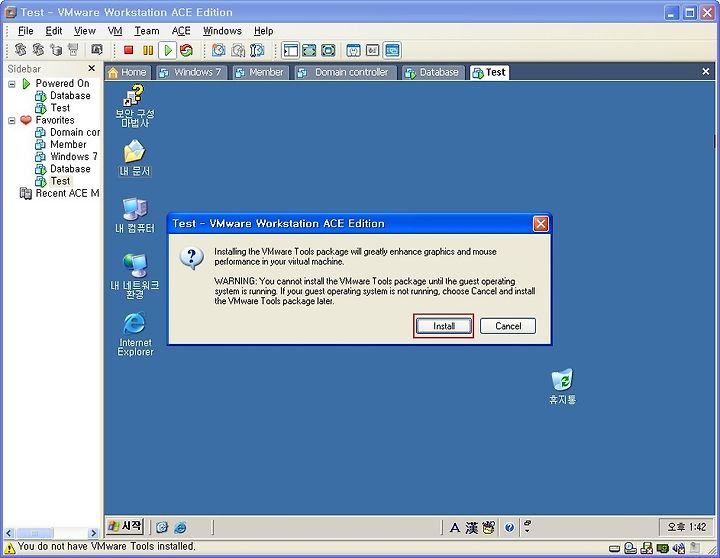This screenshot has height=558, width=720.
Task: Switch to the Windows 7 tab
Action: pyautogui.click(x=191, y=72)
